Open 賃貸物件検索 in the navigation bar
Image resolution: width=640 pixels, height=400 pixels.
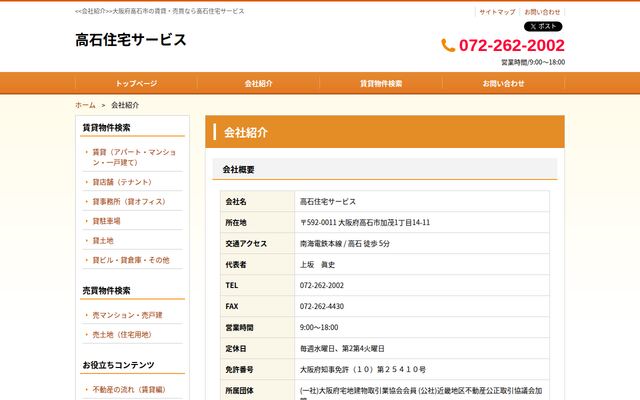[x=381, y=84]
